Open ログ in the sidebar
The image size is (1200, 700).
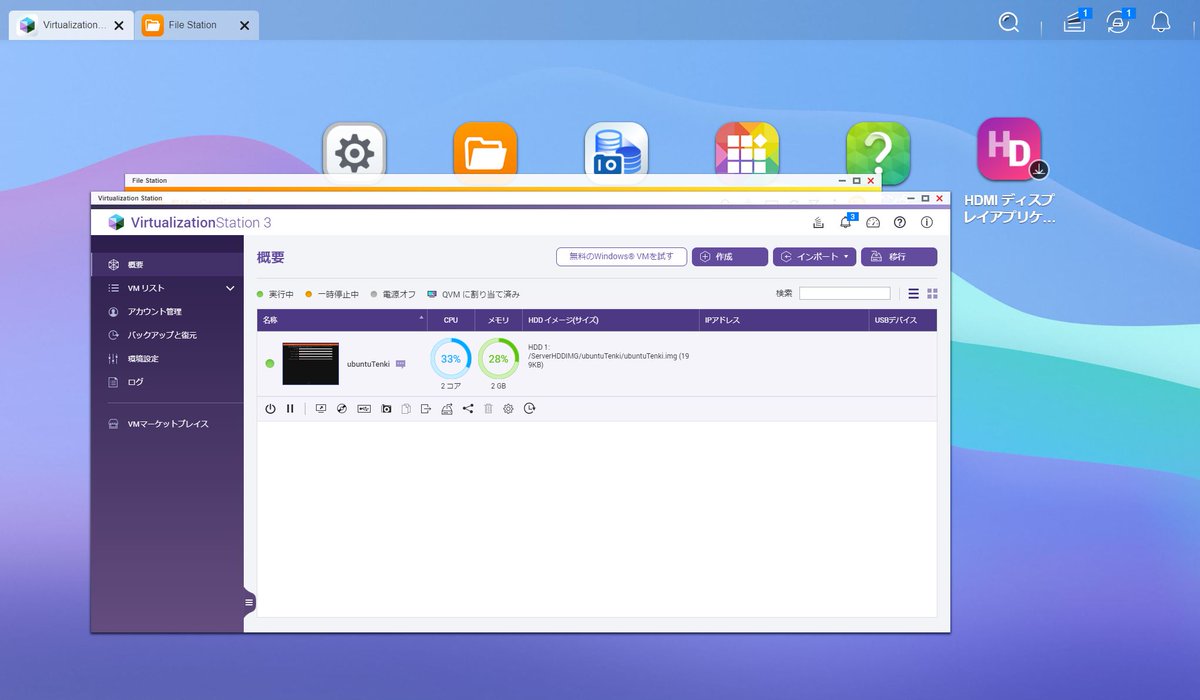167,382
